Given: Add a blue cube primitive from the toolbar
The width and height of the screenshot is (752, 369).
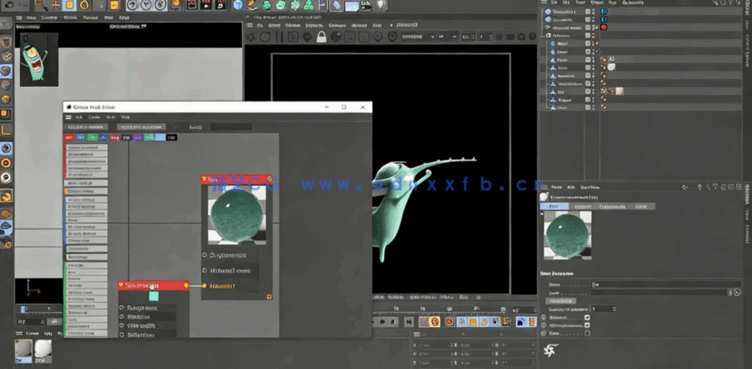Looking at the screenshot, I should (x=238, y=5).
